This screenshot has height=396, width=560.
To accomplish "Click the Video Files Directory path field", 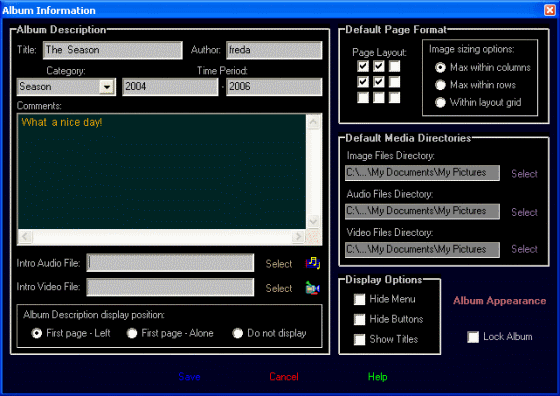I will point(422,250).
